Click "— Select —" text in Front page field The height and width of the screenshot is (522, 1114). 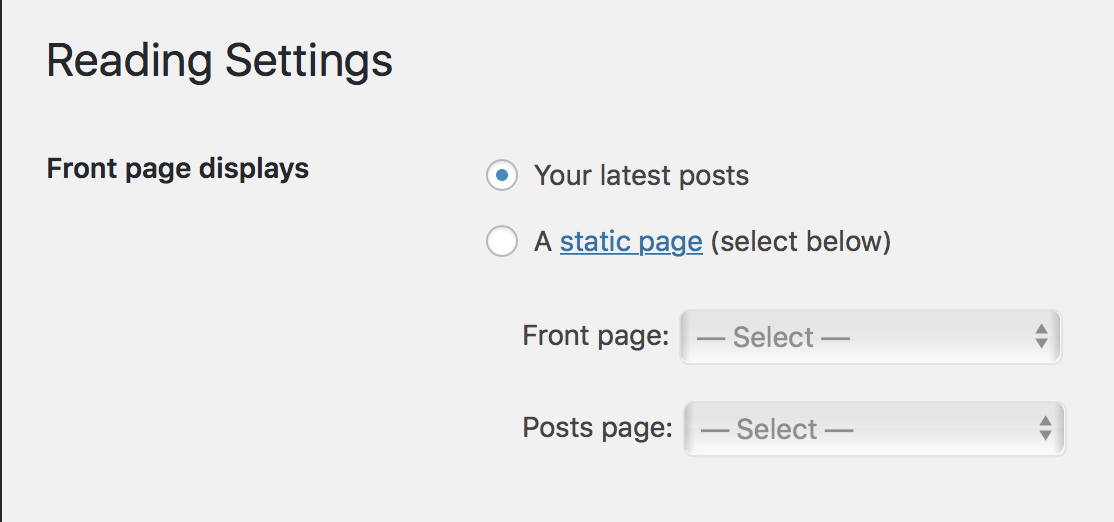pos(773,338)
